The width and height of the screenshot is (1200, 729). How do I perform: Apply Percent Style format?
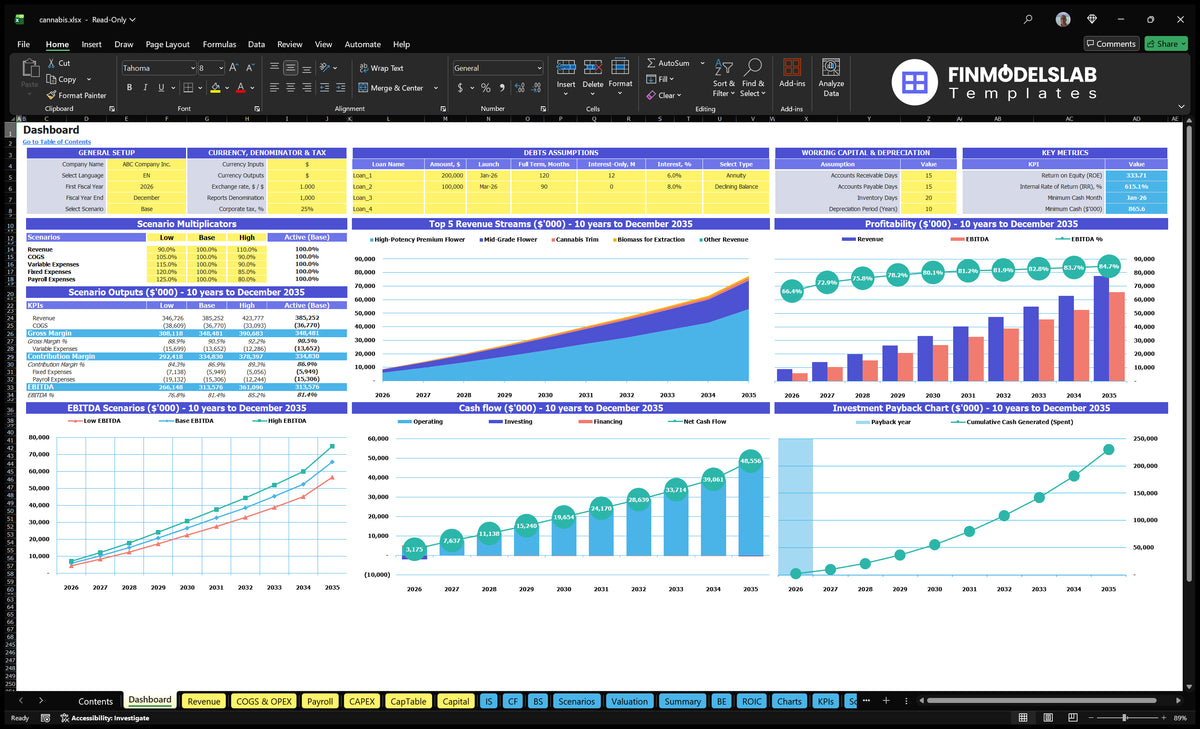point(486,88)
